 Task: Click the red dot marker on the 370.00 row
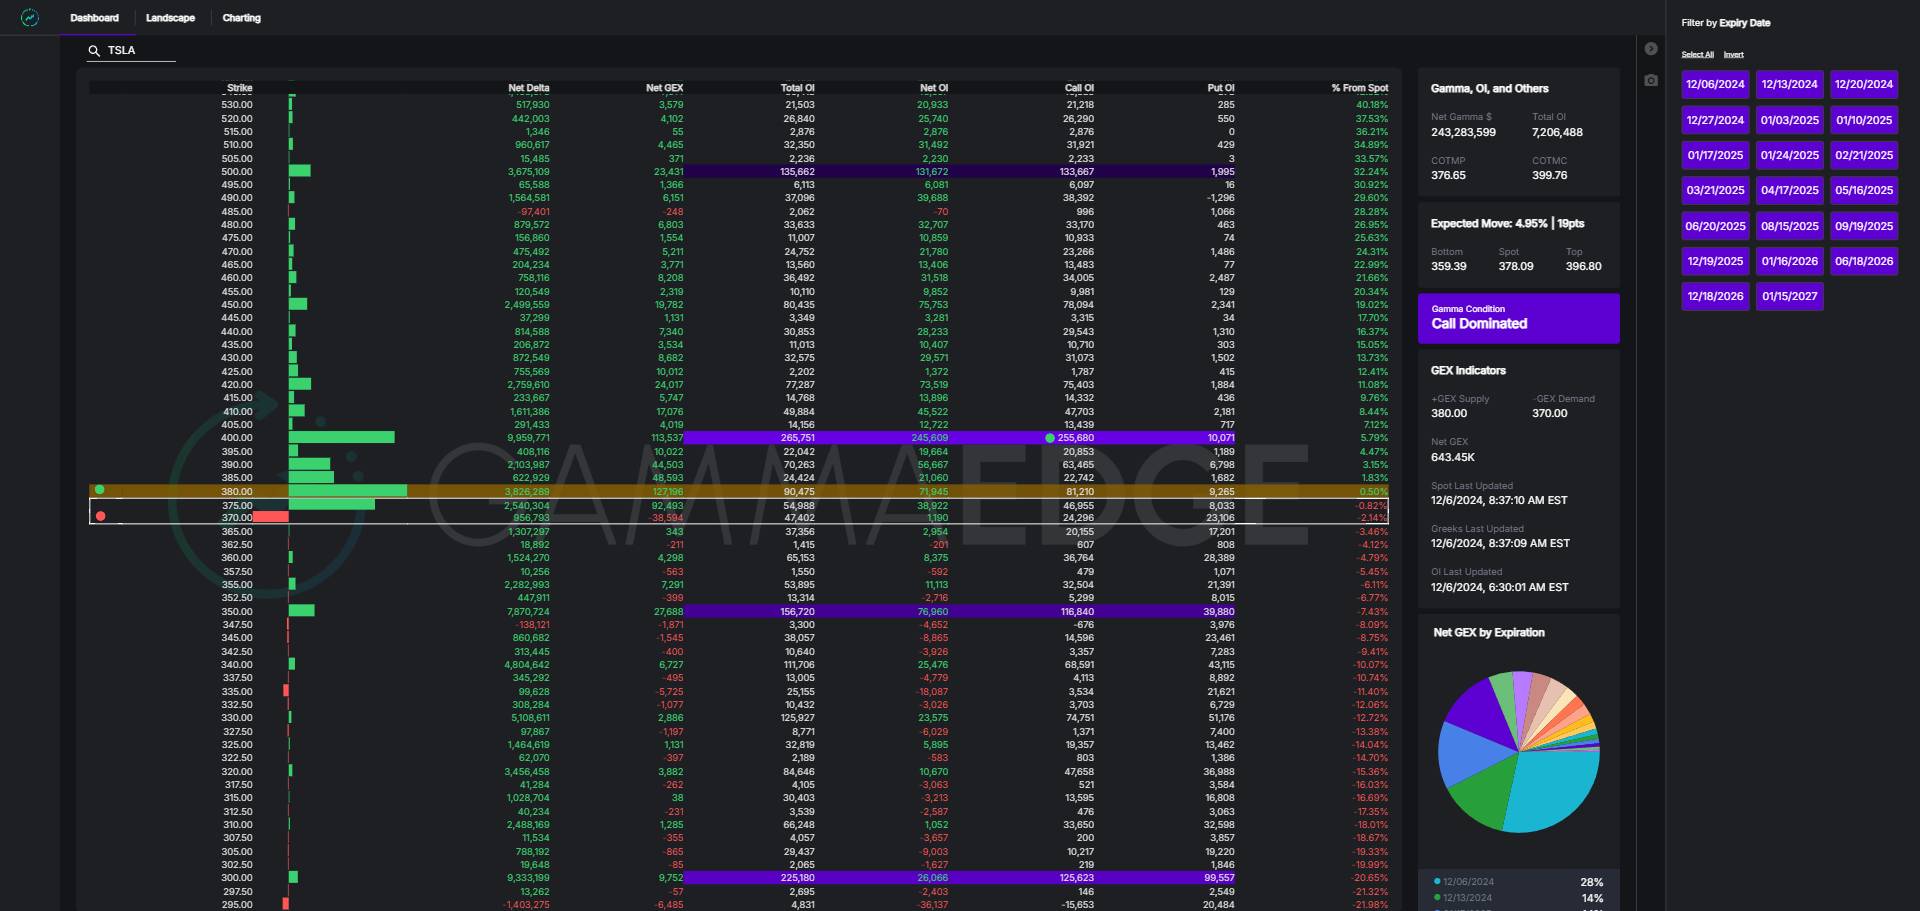tap(100, 516)
